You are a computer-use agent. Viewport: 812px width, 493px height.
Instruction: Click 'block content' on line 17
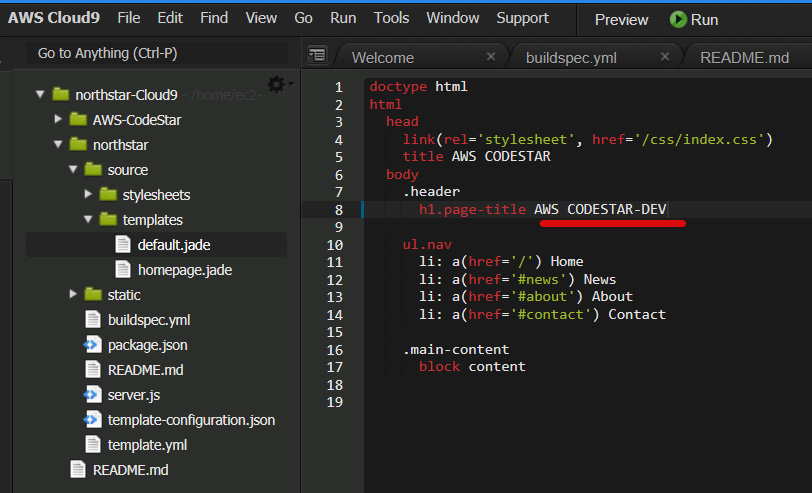472,367
